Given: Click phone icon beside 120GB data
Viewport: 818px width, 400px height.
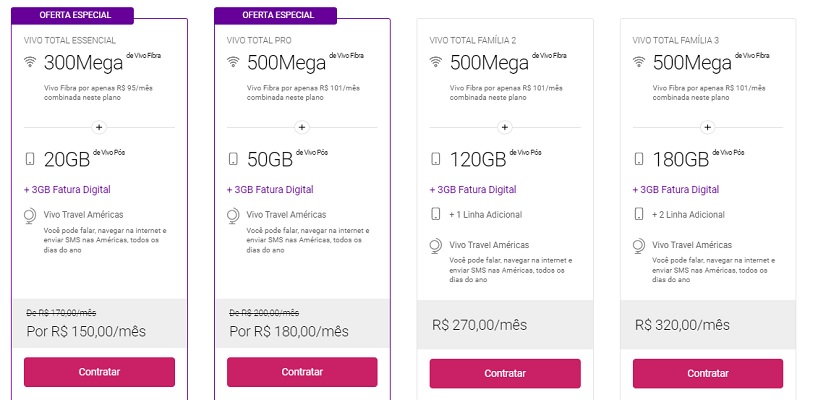Looking at the screenshot, I should [437, 159].
